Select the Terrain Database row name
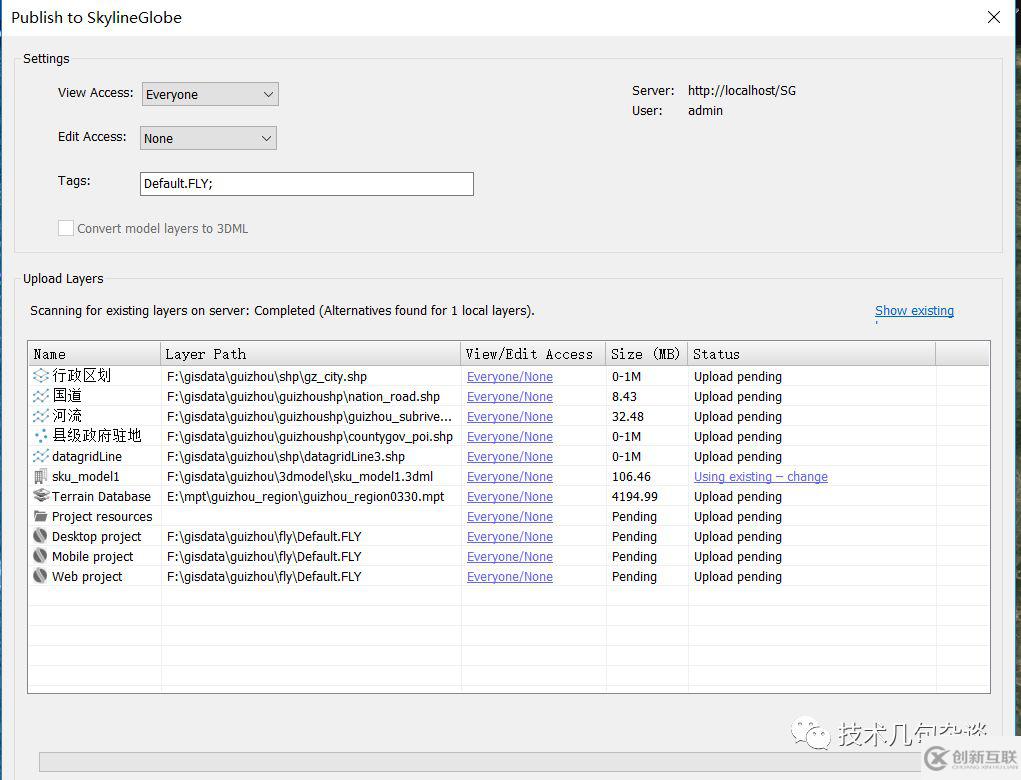This screenshot has height=780, width=1021. point(101,496)
